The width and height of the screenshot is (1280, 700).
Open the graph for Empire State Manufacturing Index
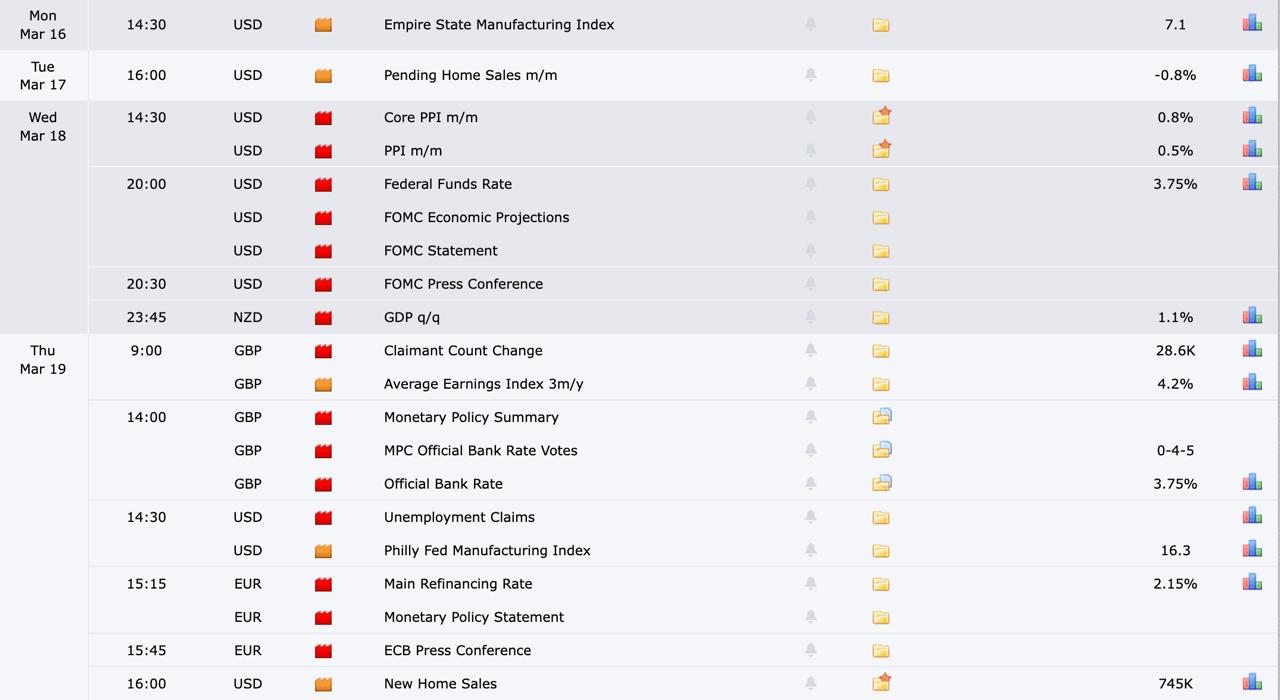1252,23
